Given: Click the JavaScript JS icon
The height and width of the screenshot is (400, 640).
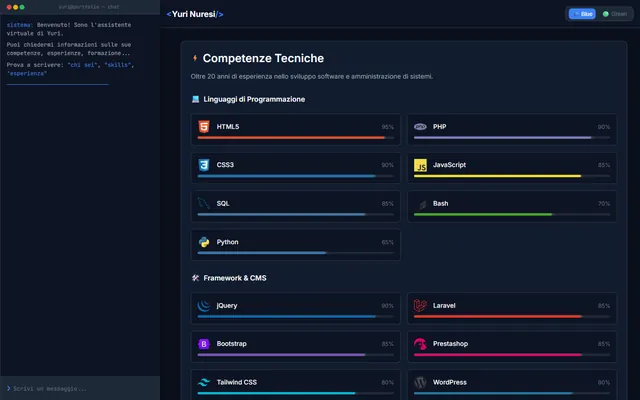Looking at the screenshot, I should pyautogui.click(x=420, y=165).
